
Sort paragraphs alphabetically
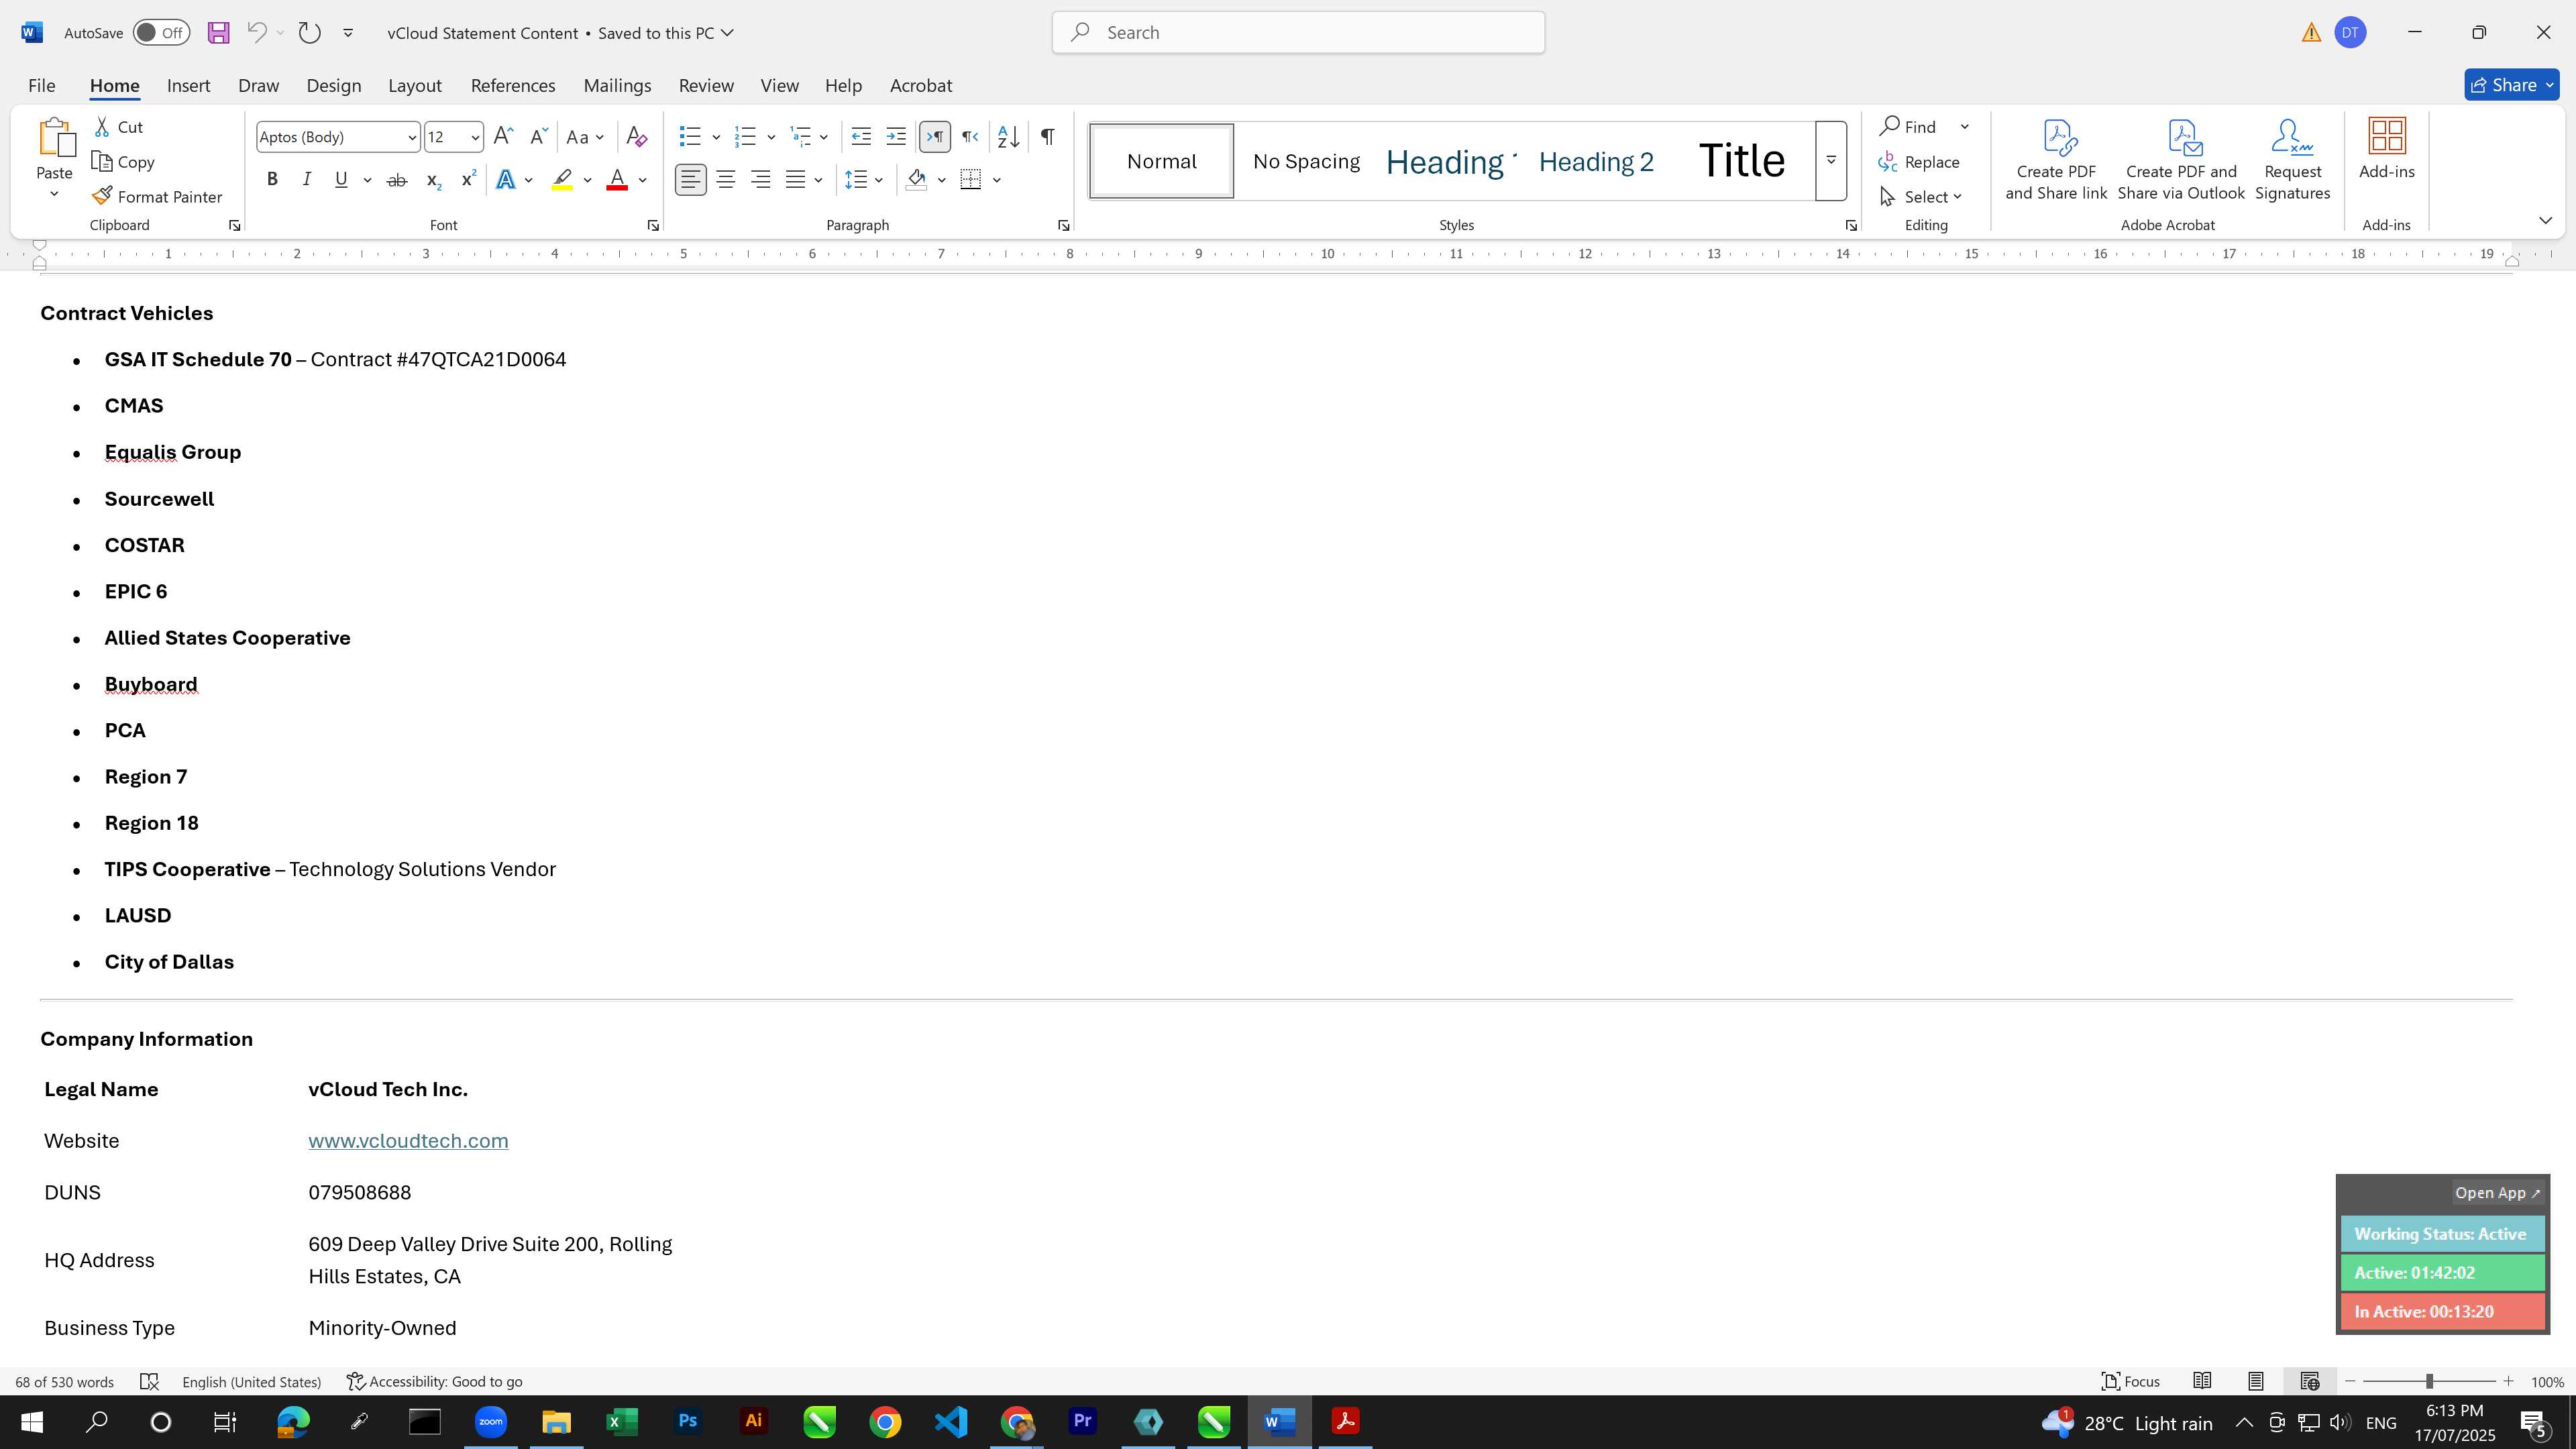point(1008,136)
